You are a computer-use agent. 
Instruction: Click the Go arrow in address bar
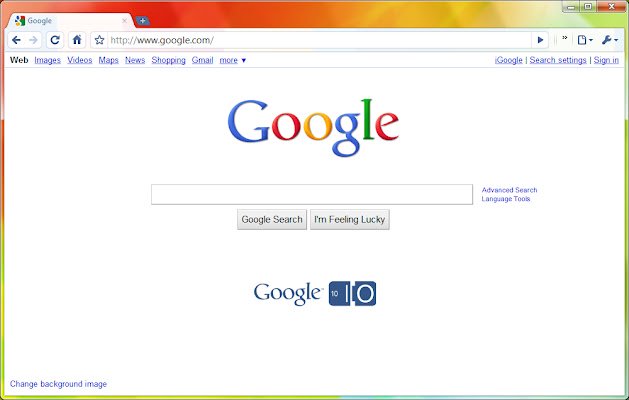pyautogui.click(x=540, y=40)
